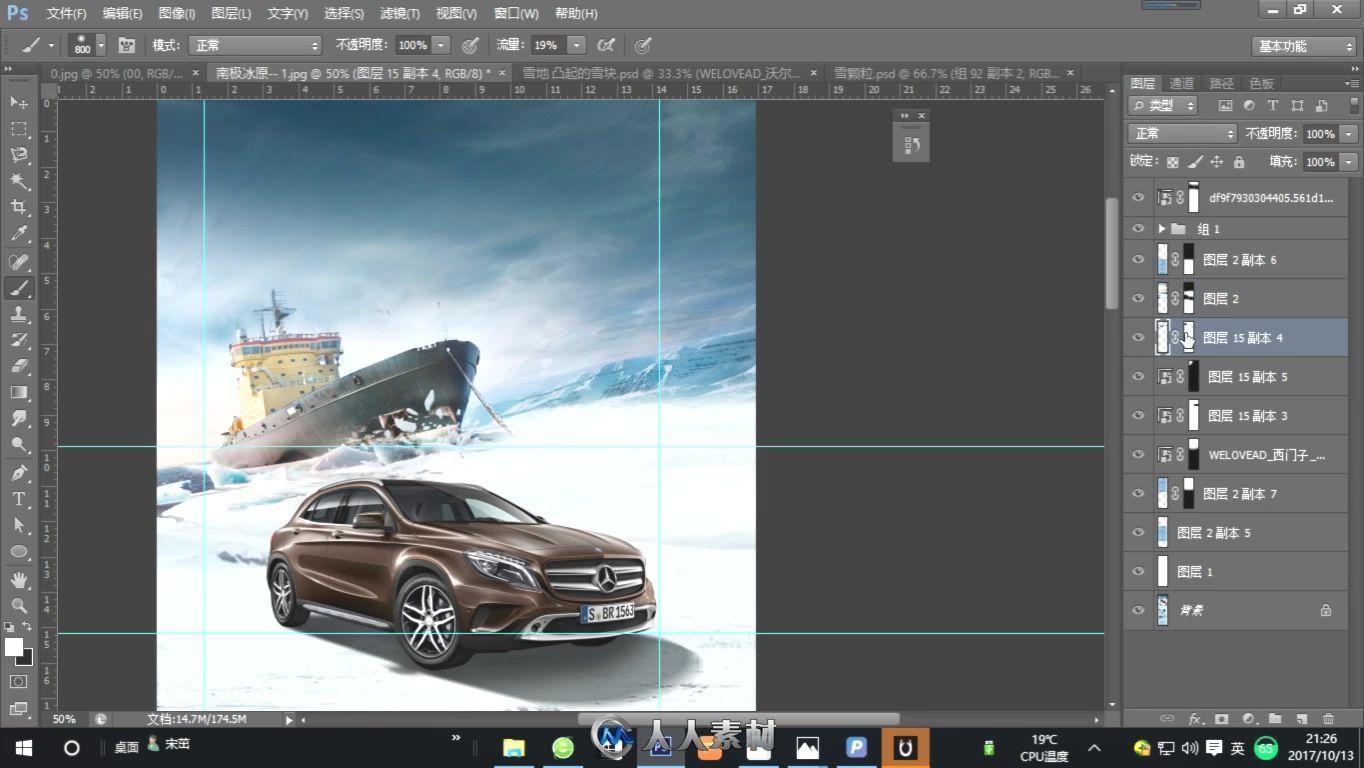This screenshot has height=768, width=1364.
Task: Click the foreground color swatch
Action: pos(14,647)
